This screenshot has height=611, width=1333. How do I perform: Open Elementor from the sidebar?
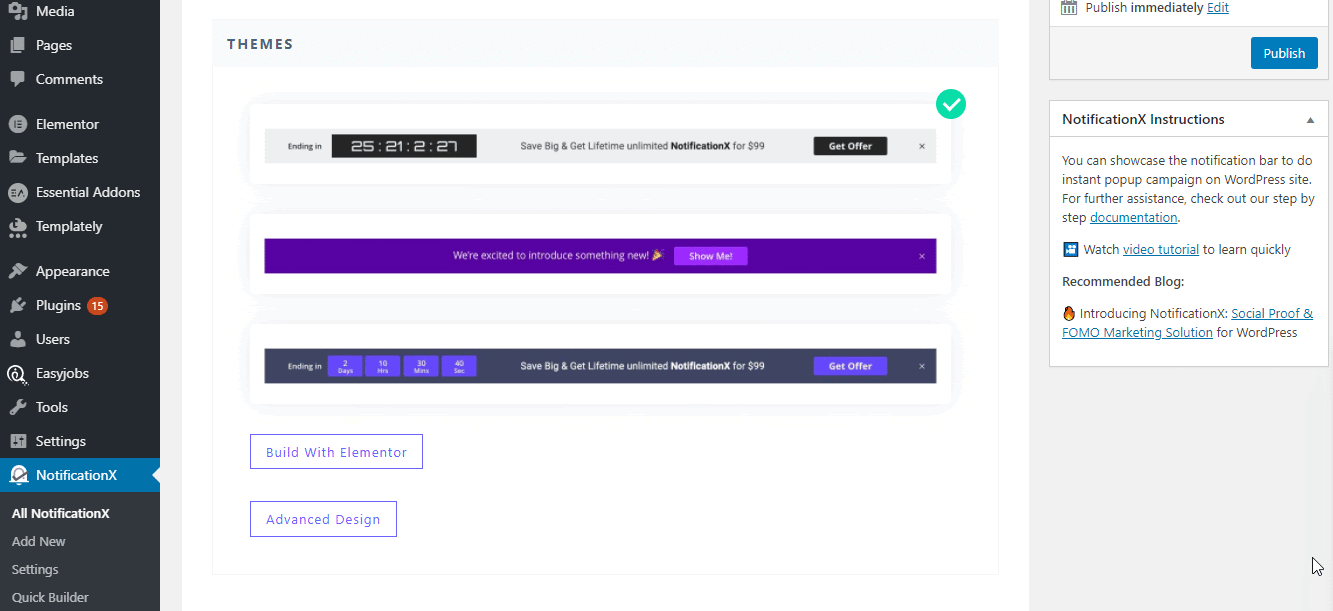click(x=65, y=123)
